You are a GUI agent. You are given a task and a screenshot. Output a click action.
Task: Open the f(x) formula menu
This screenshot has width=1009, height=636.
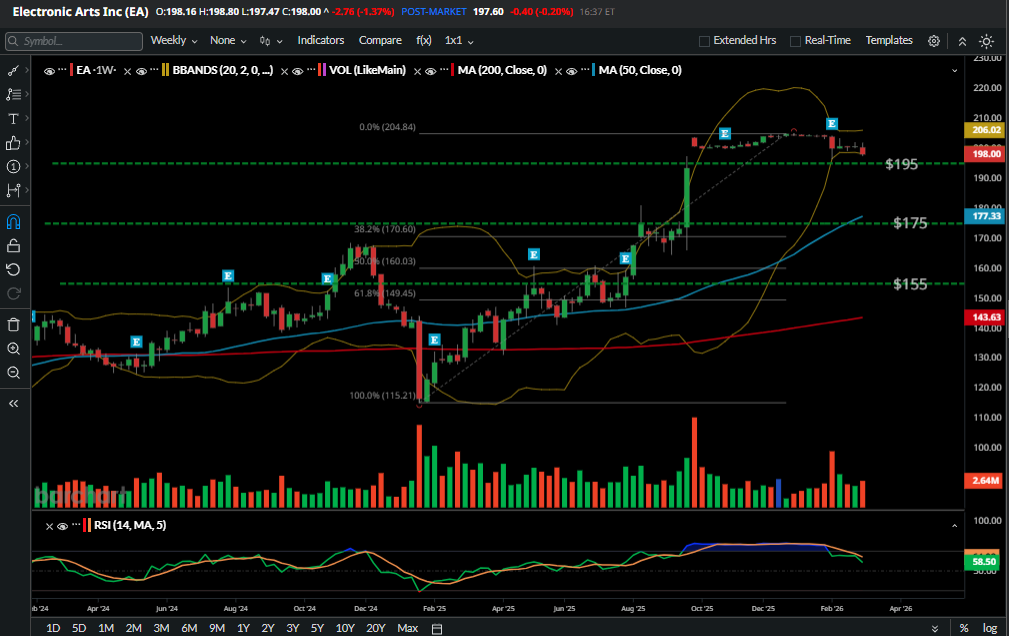[x=423, y=41]
